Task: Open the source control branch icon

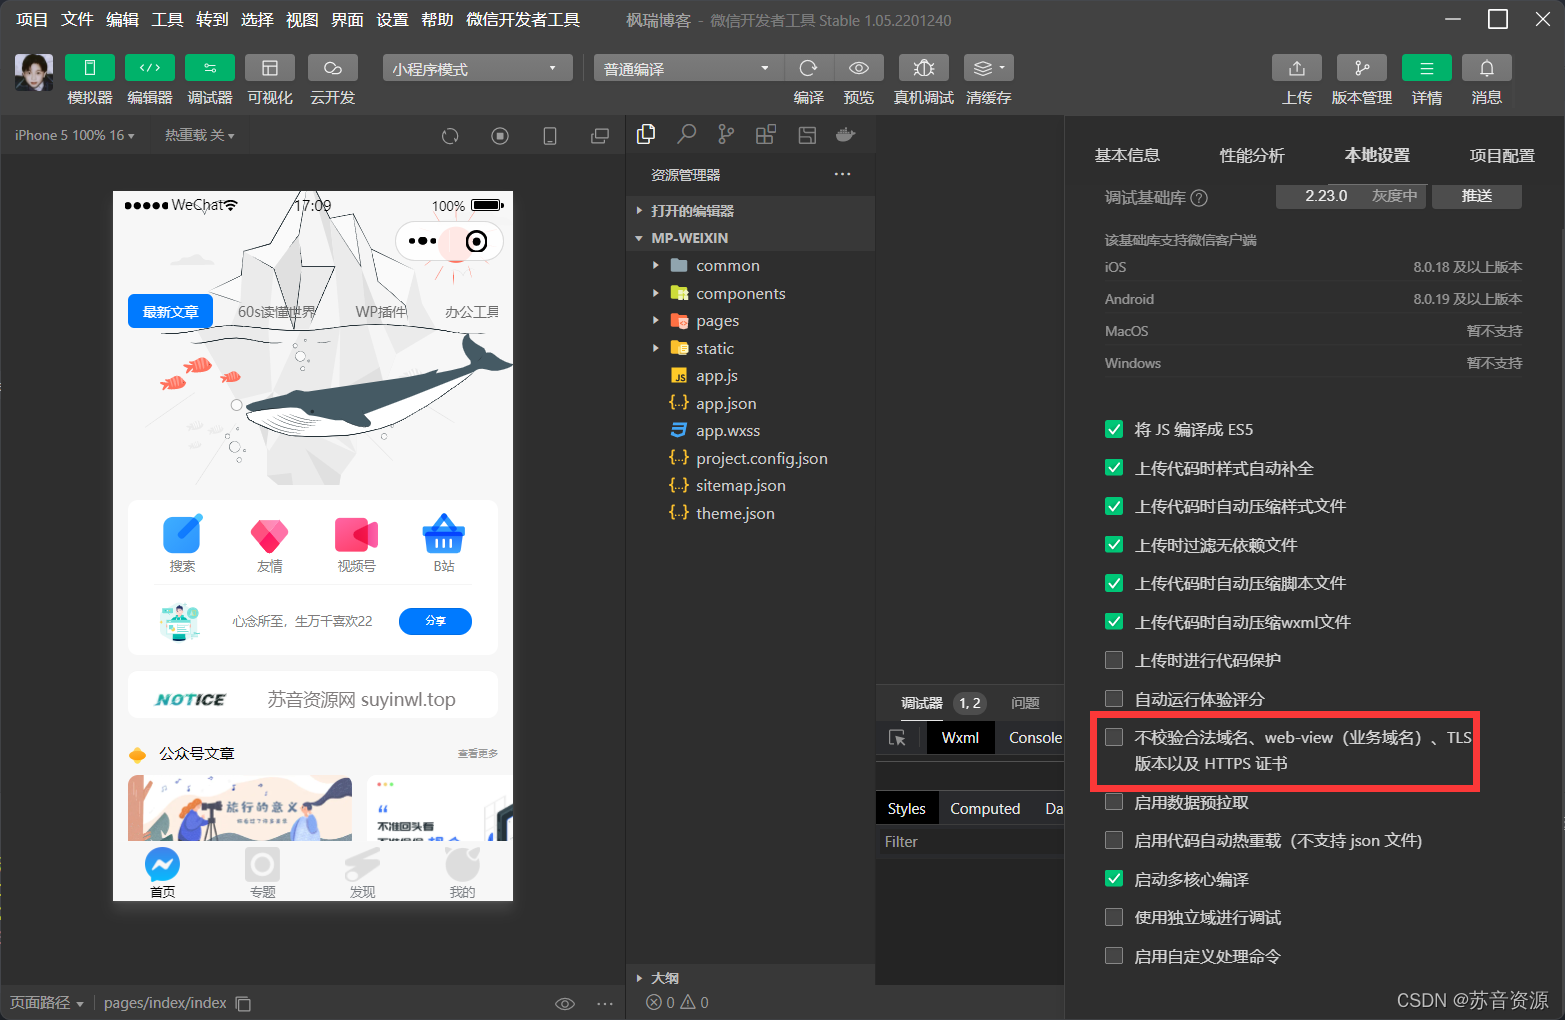Action: (726, 134)
